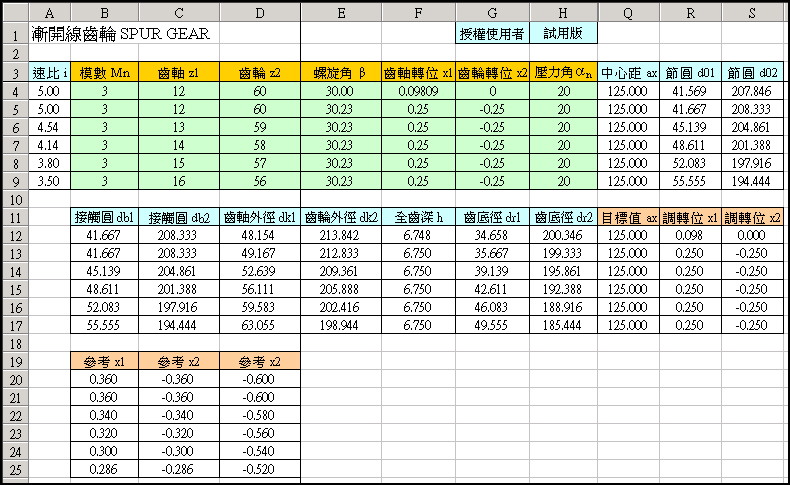Select row 25 header
This screenshot has width=790, height=485.
click(15, 470)
